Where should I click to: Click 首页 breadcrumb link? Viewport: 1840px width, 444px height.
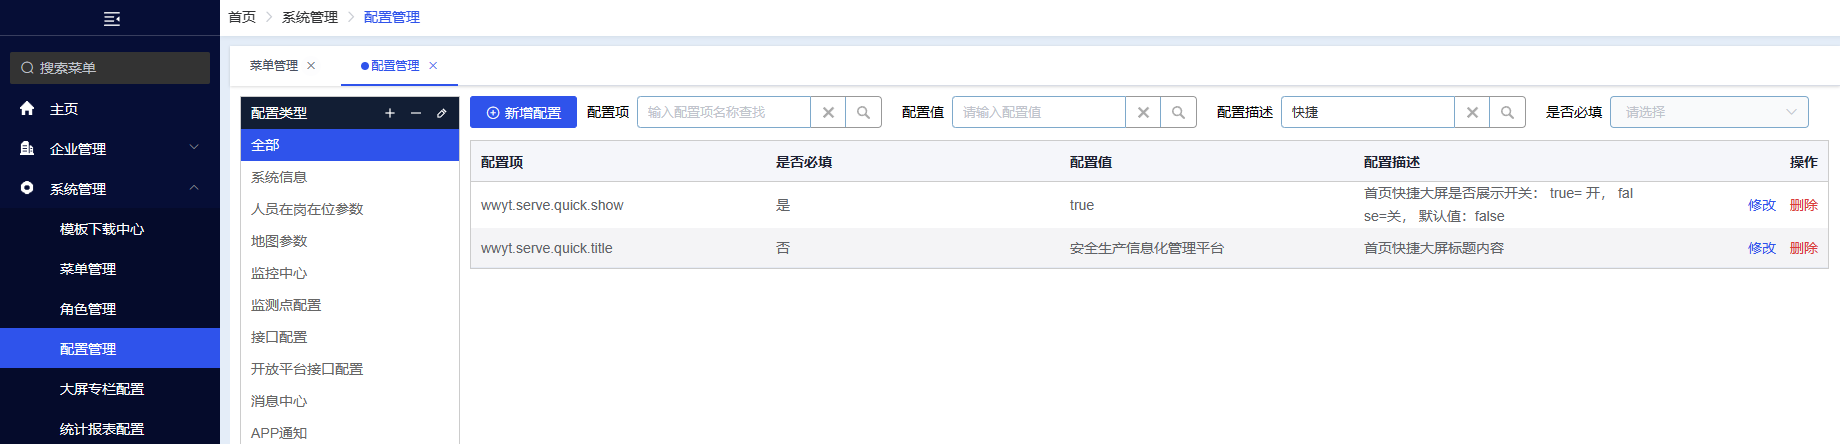coord(242,17)
